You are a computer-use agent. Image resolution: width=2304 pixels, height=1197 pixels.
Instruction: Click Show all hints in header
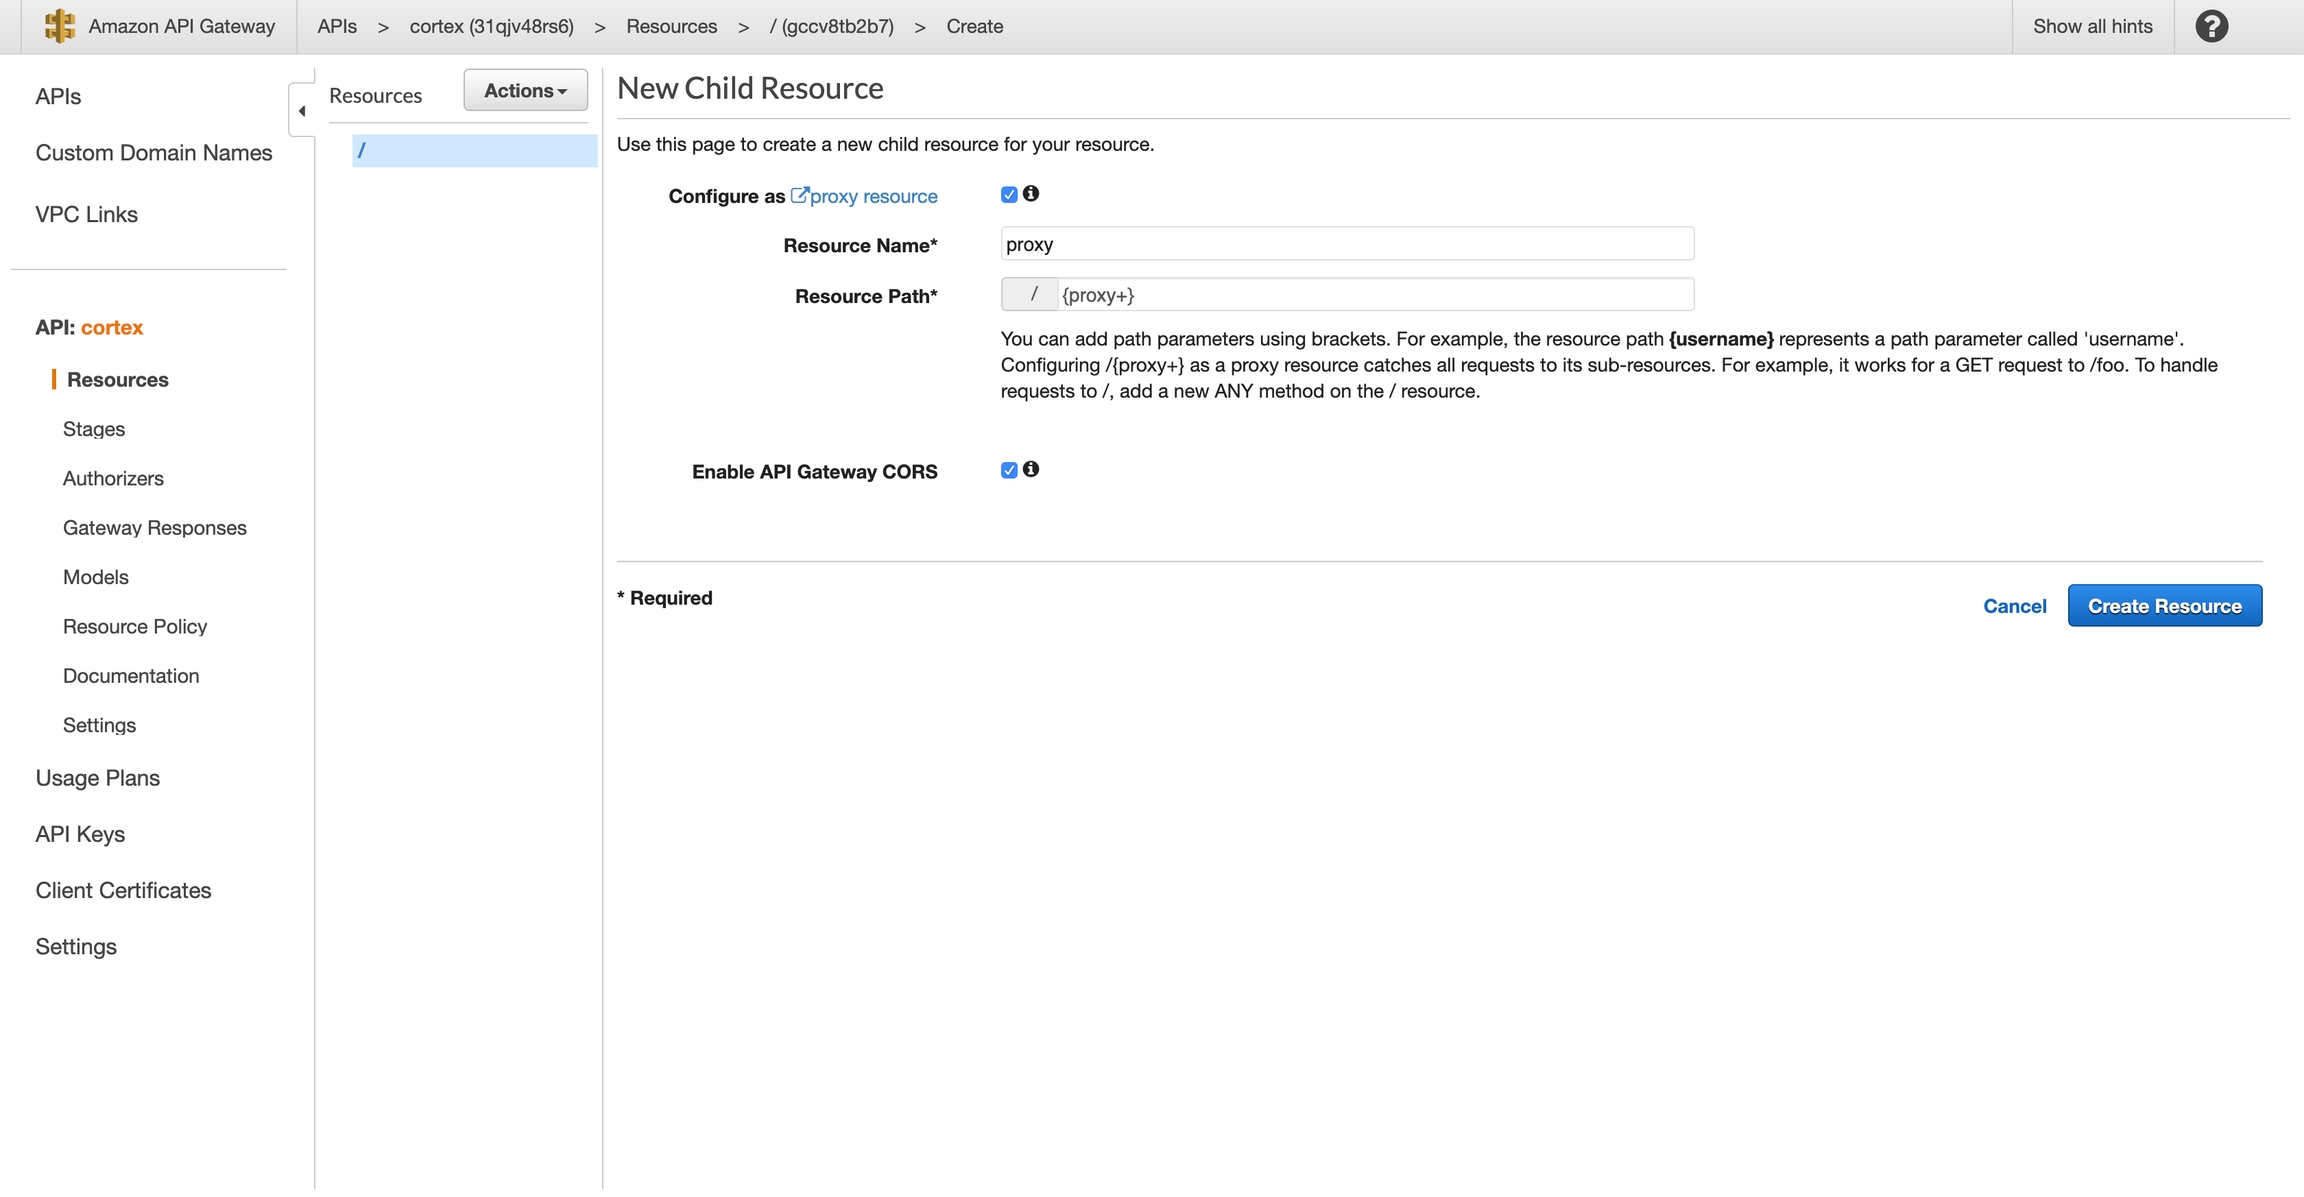2092,26
